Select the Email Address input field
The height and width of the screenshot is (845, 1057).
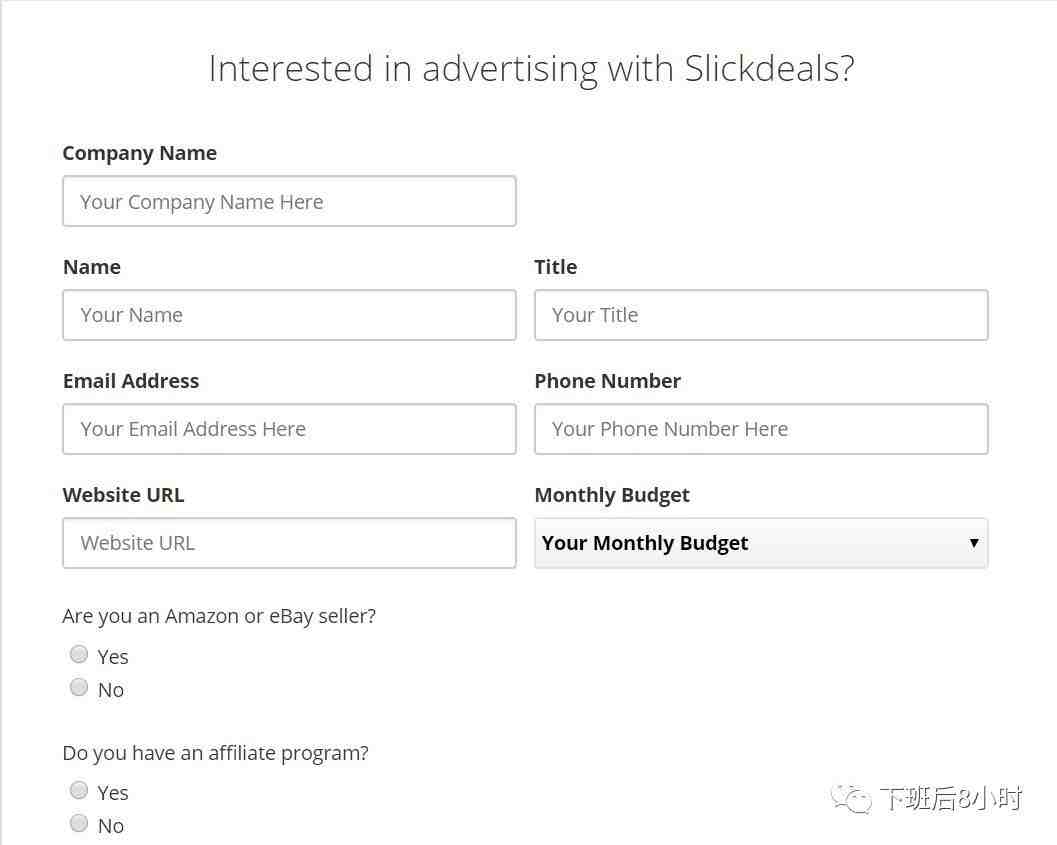pos(289,429)
